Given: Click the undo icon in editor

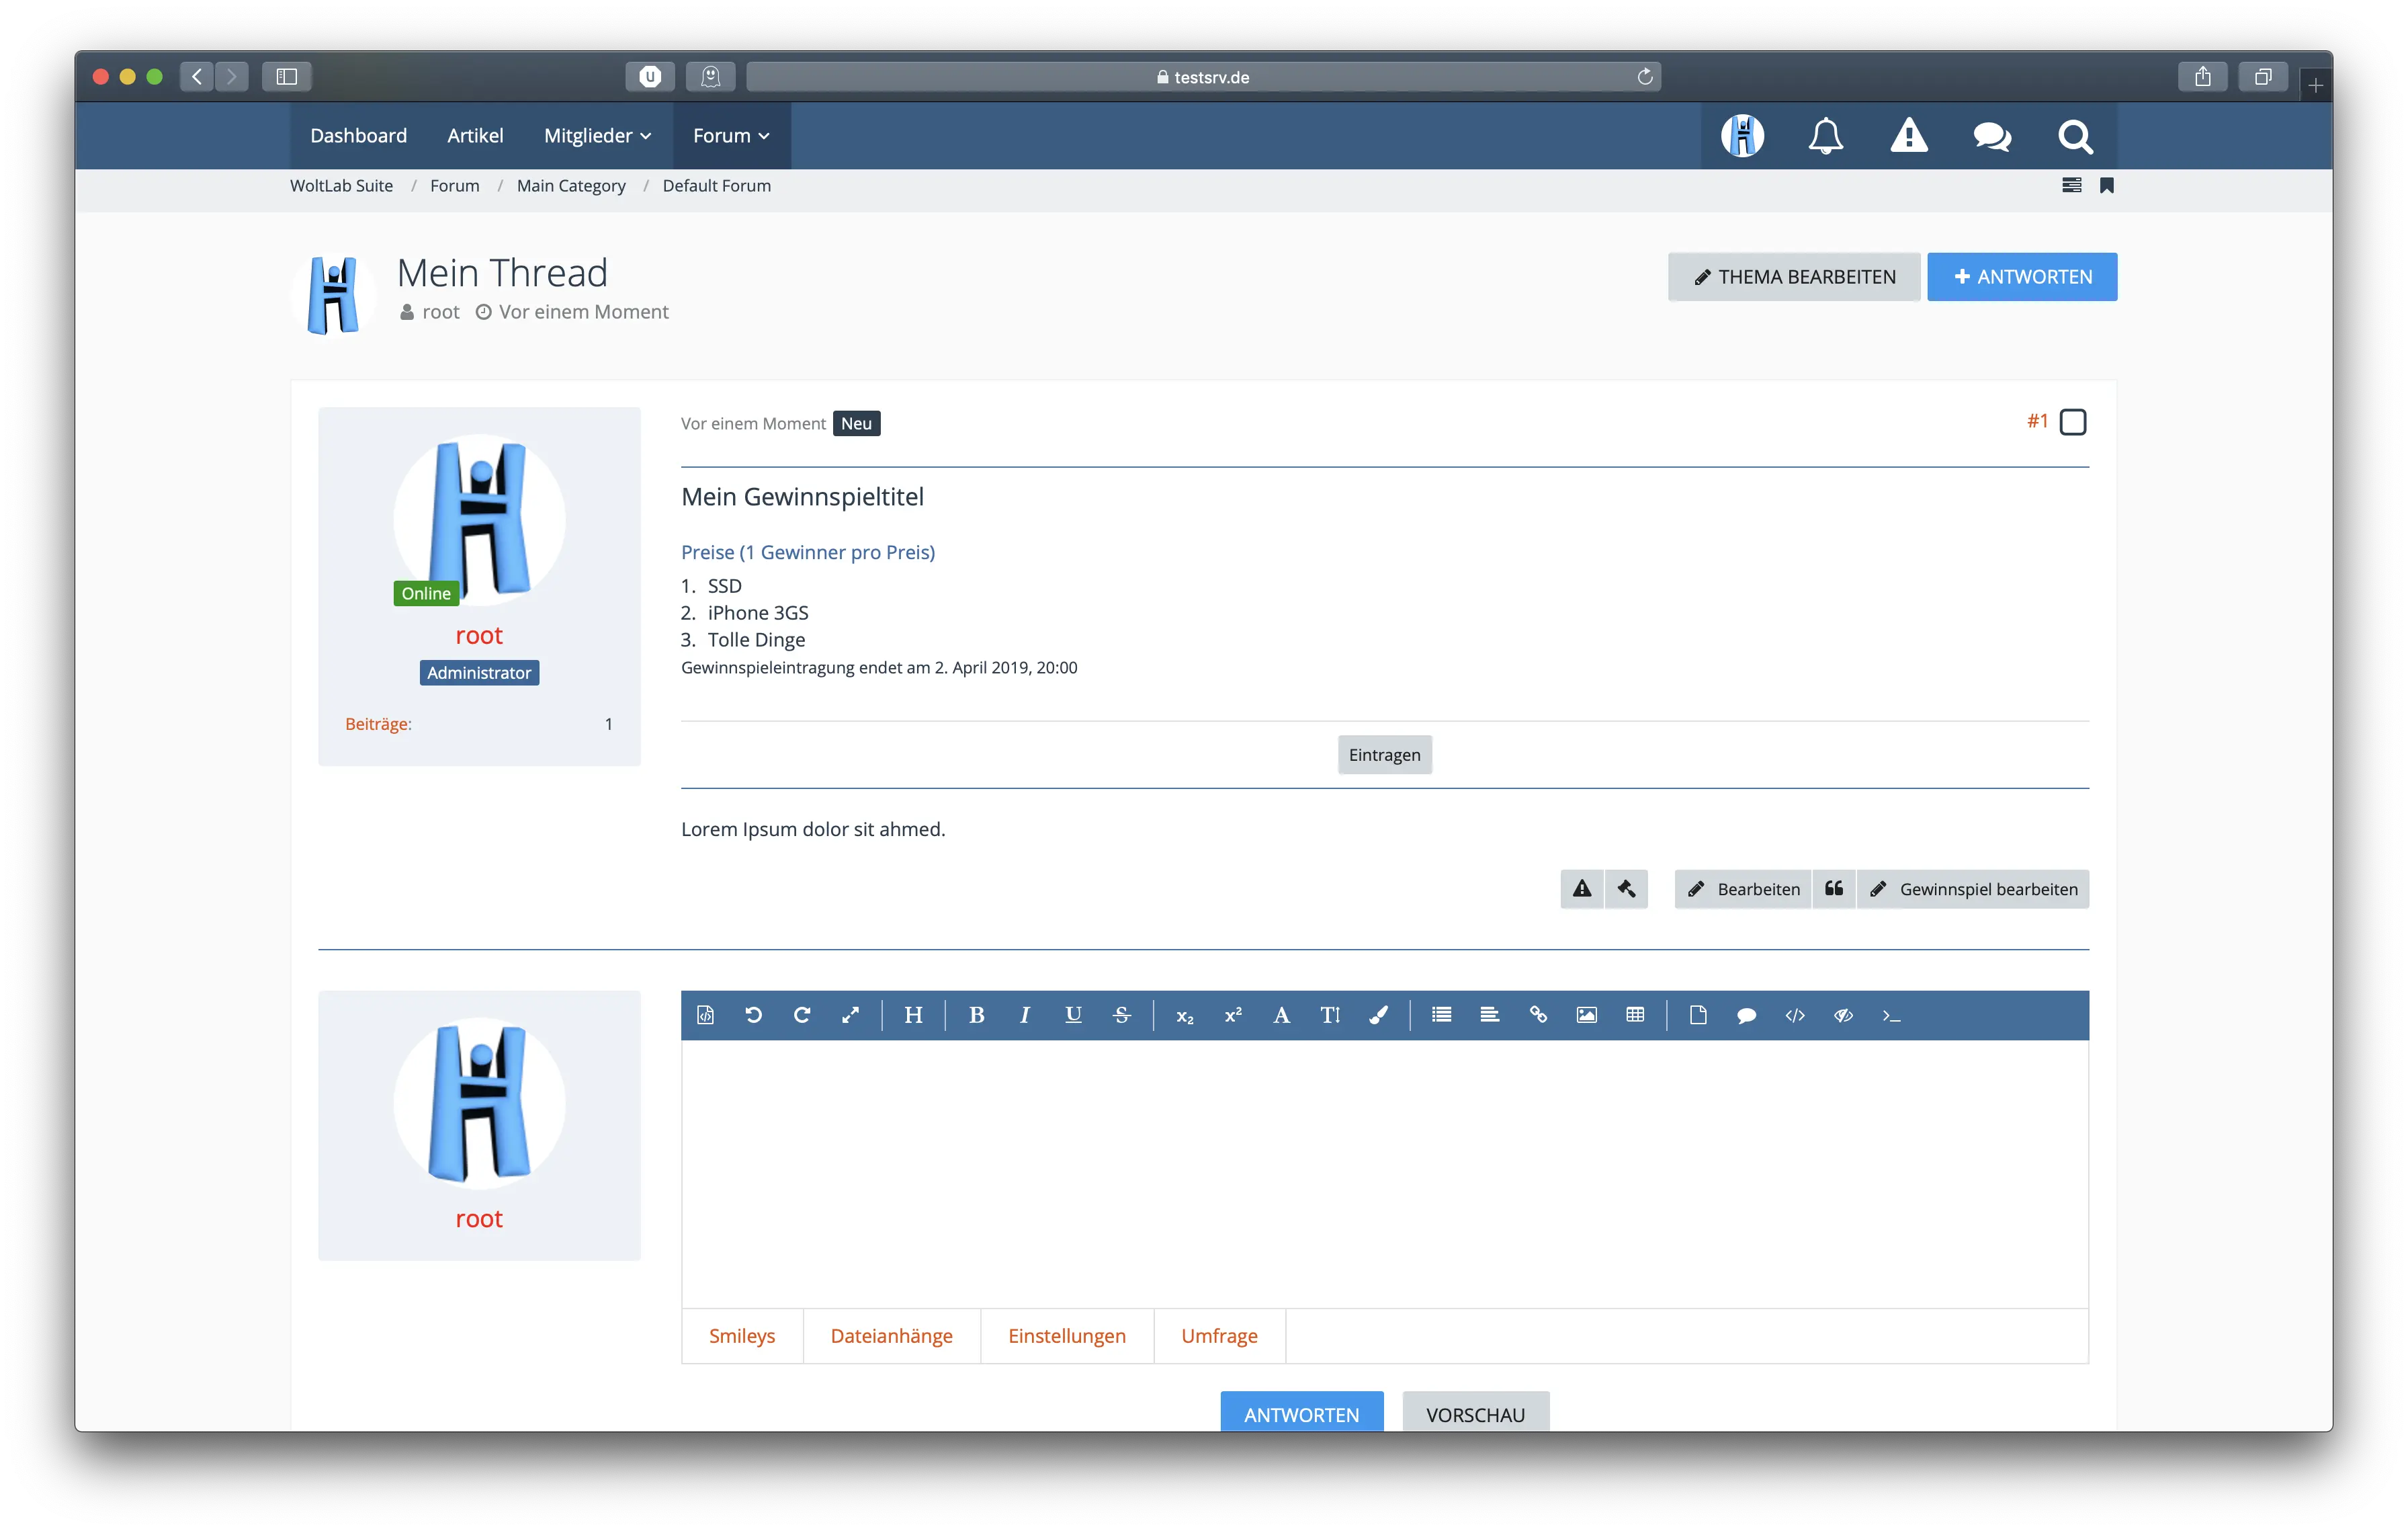Looking at the screenshot, I should point(753,1015).
